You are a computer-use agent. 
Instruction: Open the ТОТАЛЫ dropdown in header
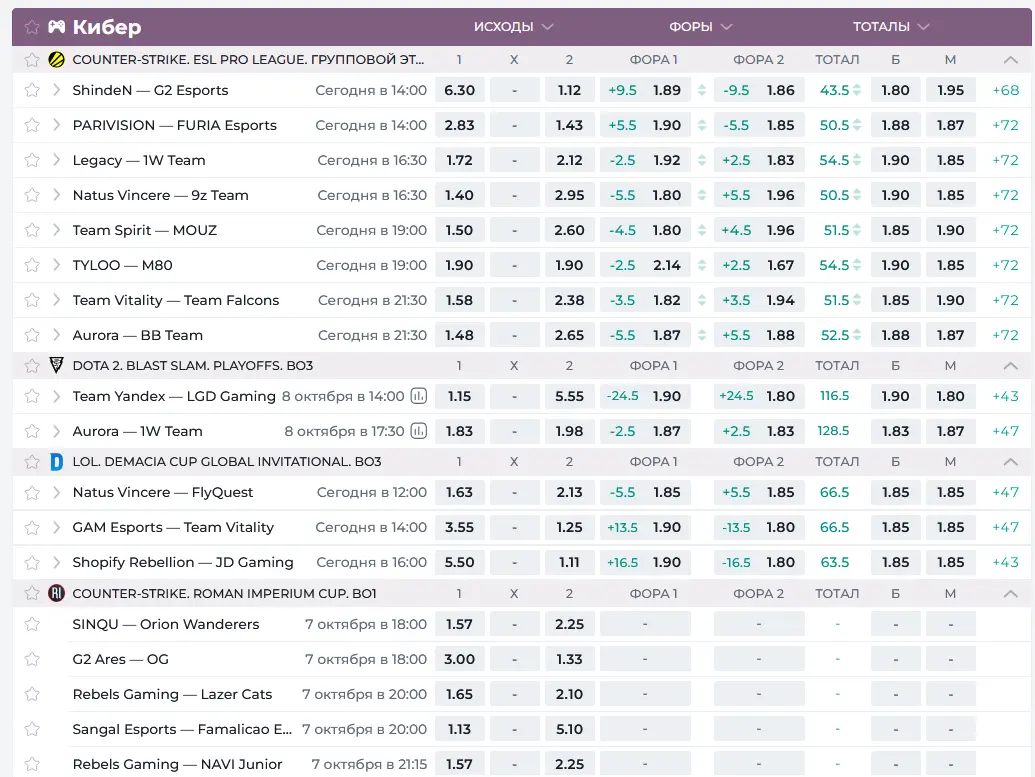(x=890, y=26)
